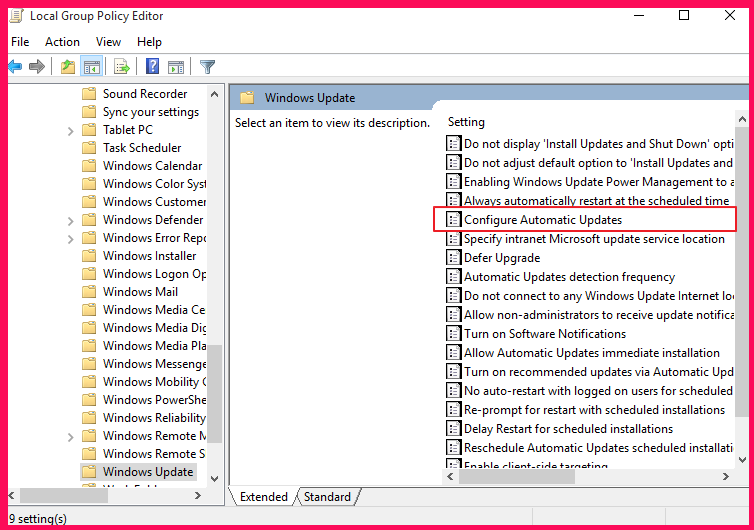Screen dimensions: 754x530
Task: Click the Windows Defender folder icon
Action: (89, 220)
